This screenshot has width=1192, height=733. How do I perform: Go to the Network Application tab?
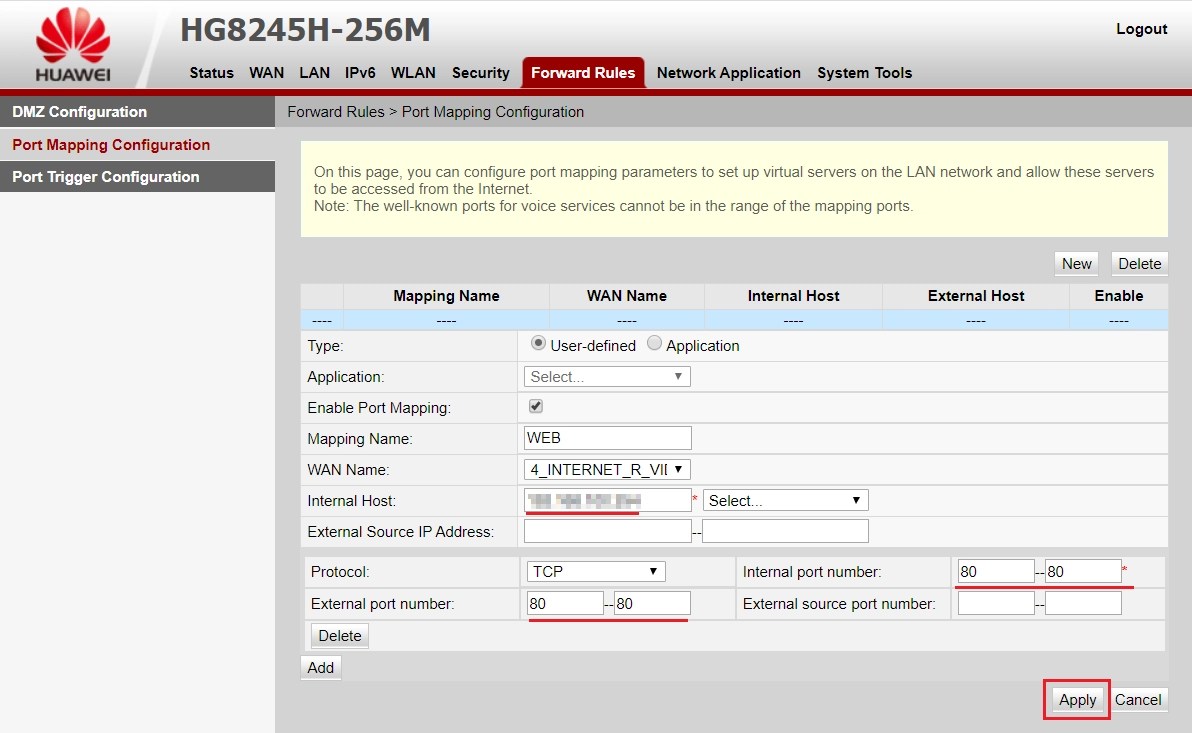point(728,72)
